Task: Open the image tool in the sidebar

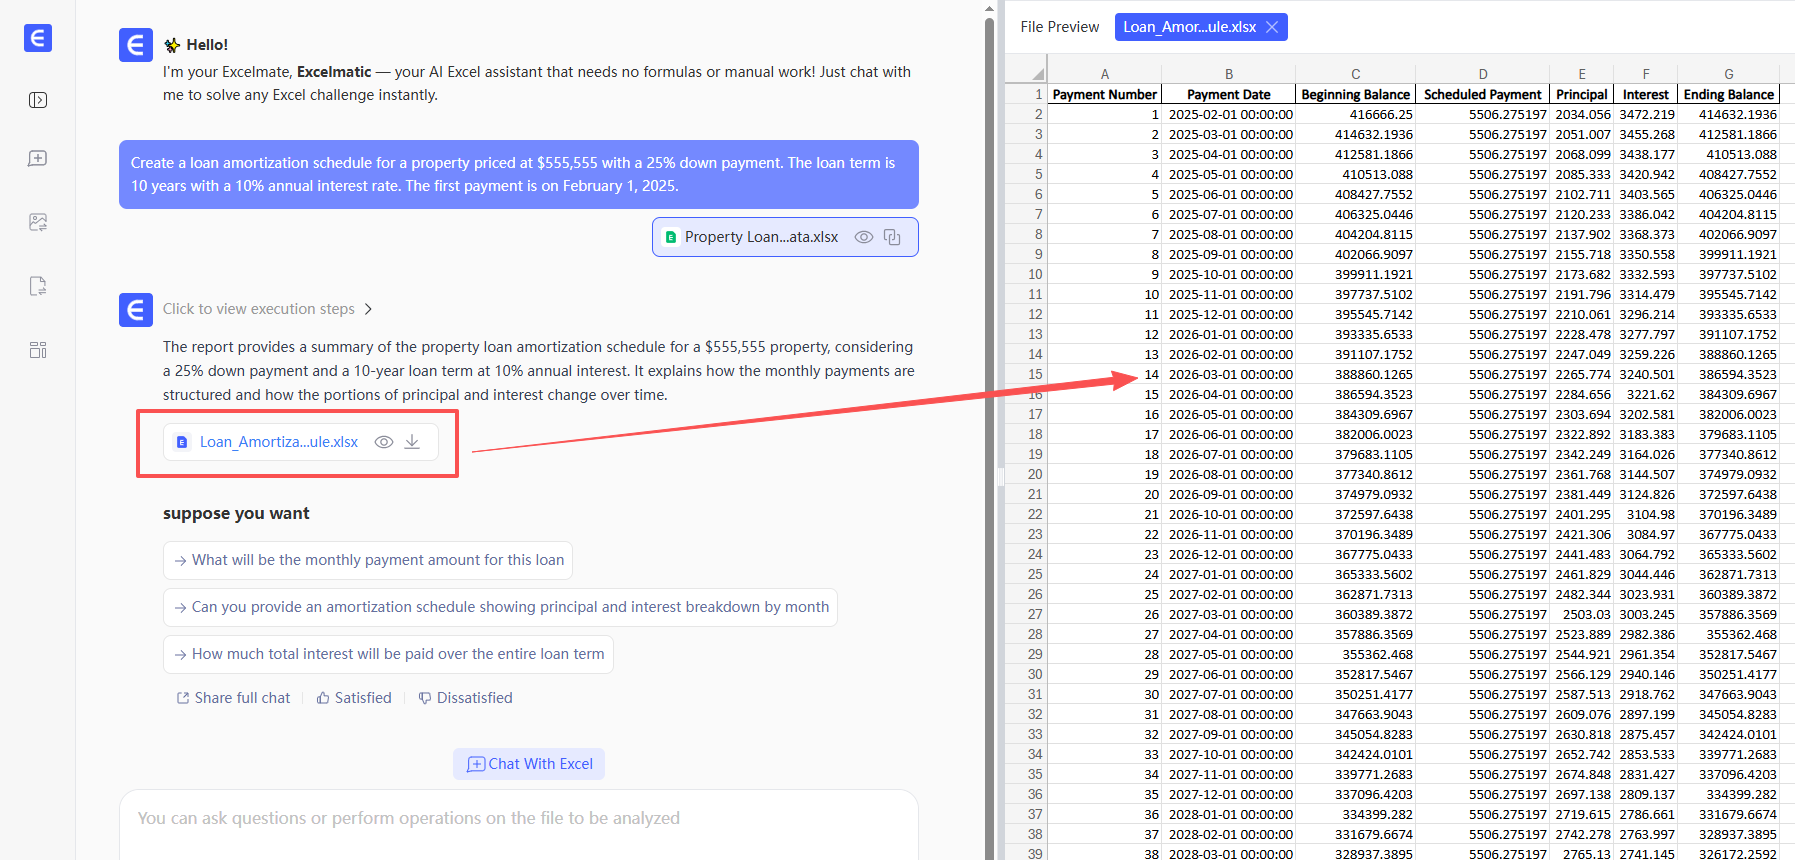Action: [38, 222]
